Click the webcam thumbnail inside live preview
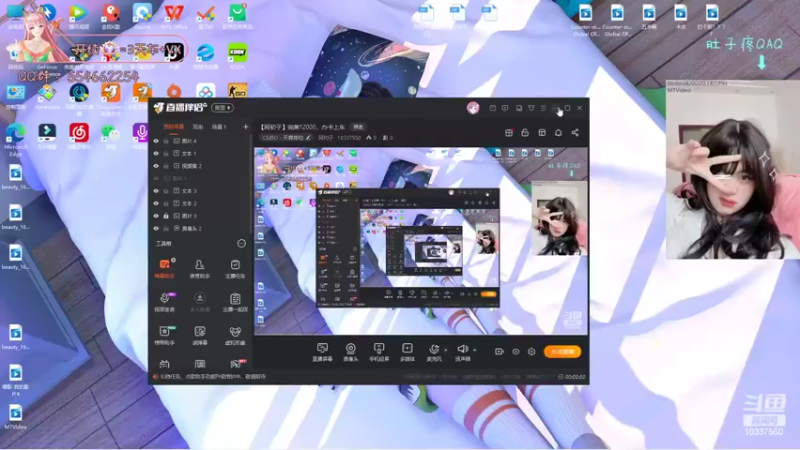This screenshot has height=450, width=800. point(559,218)
